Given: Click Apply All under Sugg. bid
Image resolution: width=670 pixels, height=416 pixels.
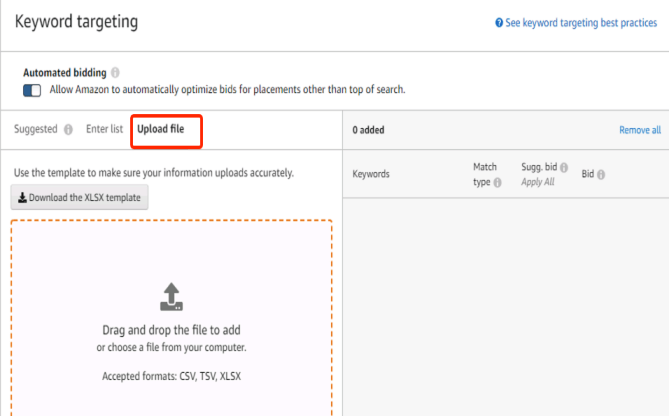Looking at the screenshot, I should pos(538,182).
